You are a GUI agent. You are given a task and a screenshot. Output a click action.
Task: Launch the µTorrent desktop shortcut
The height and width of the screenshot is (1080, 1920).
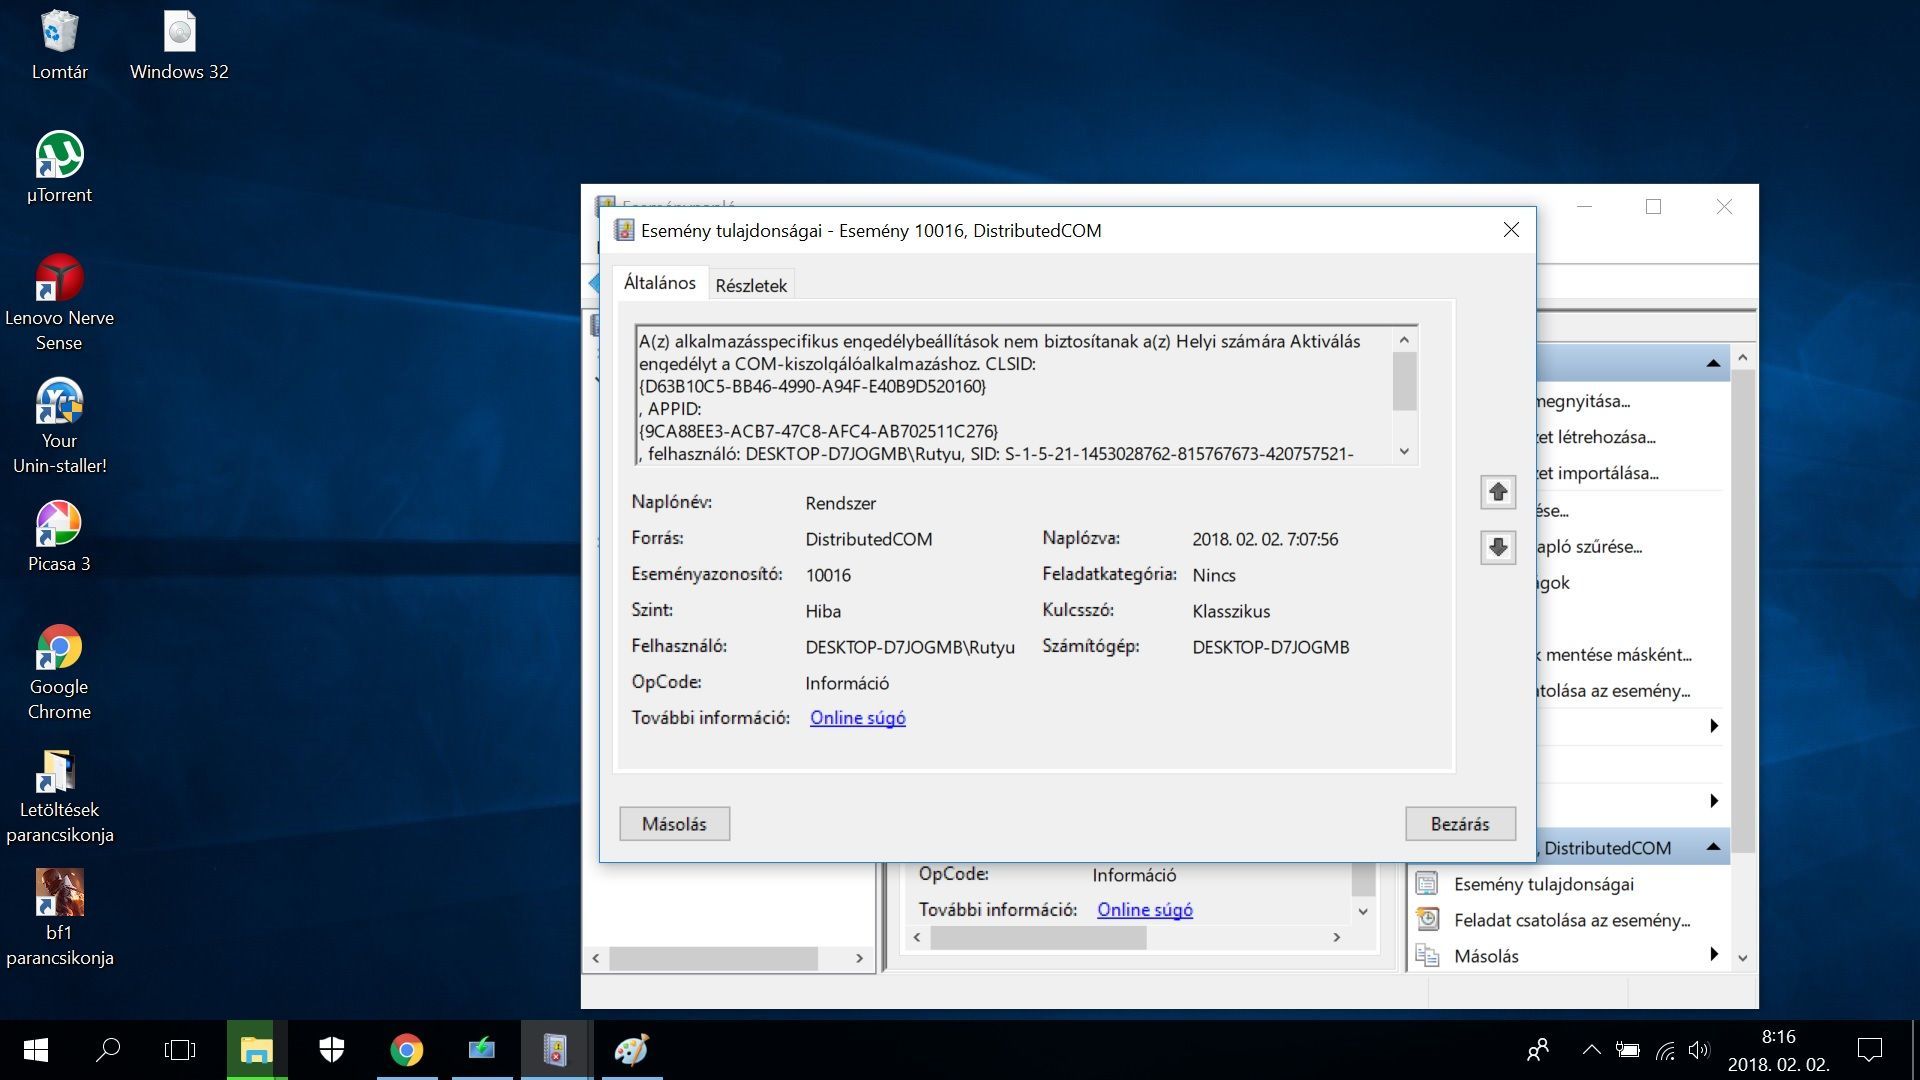(x=59, y=168)
